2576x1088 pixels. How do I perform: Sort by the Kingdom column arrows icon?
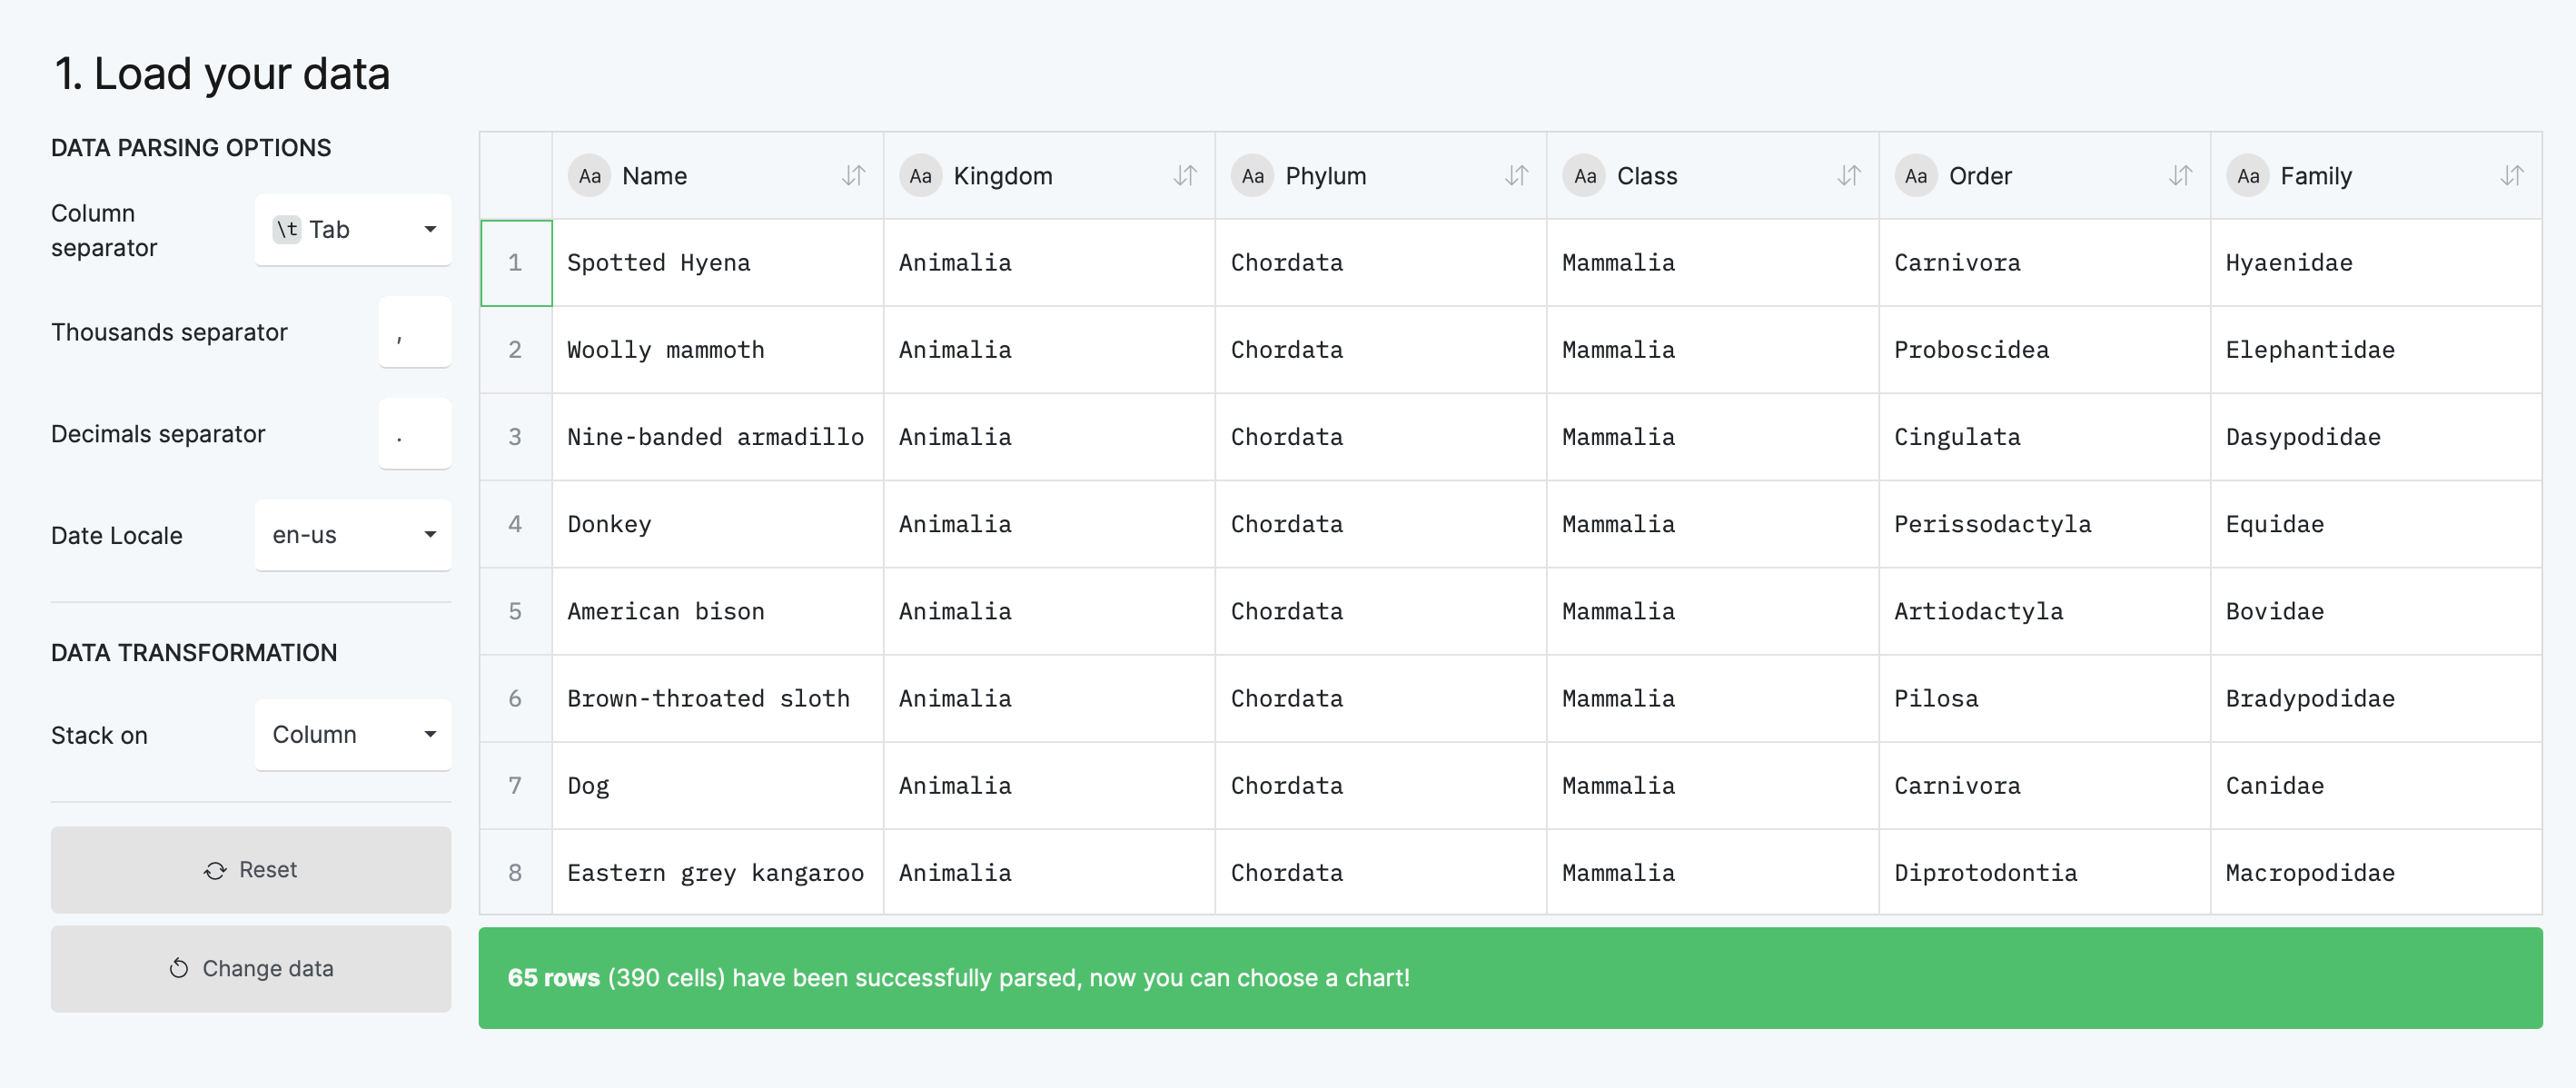pos(1185,176)
